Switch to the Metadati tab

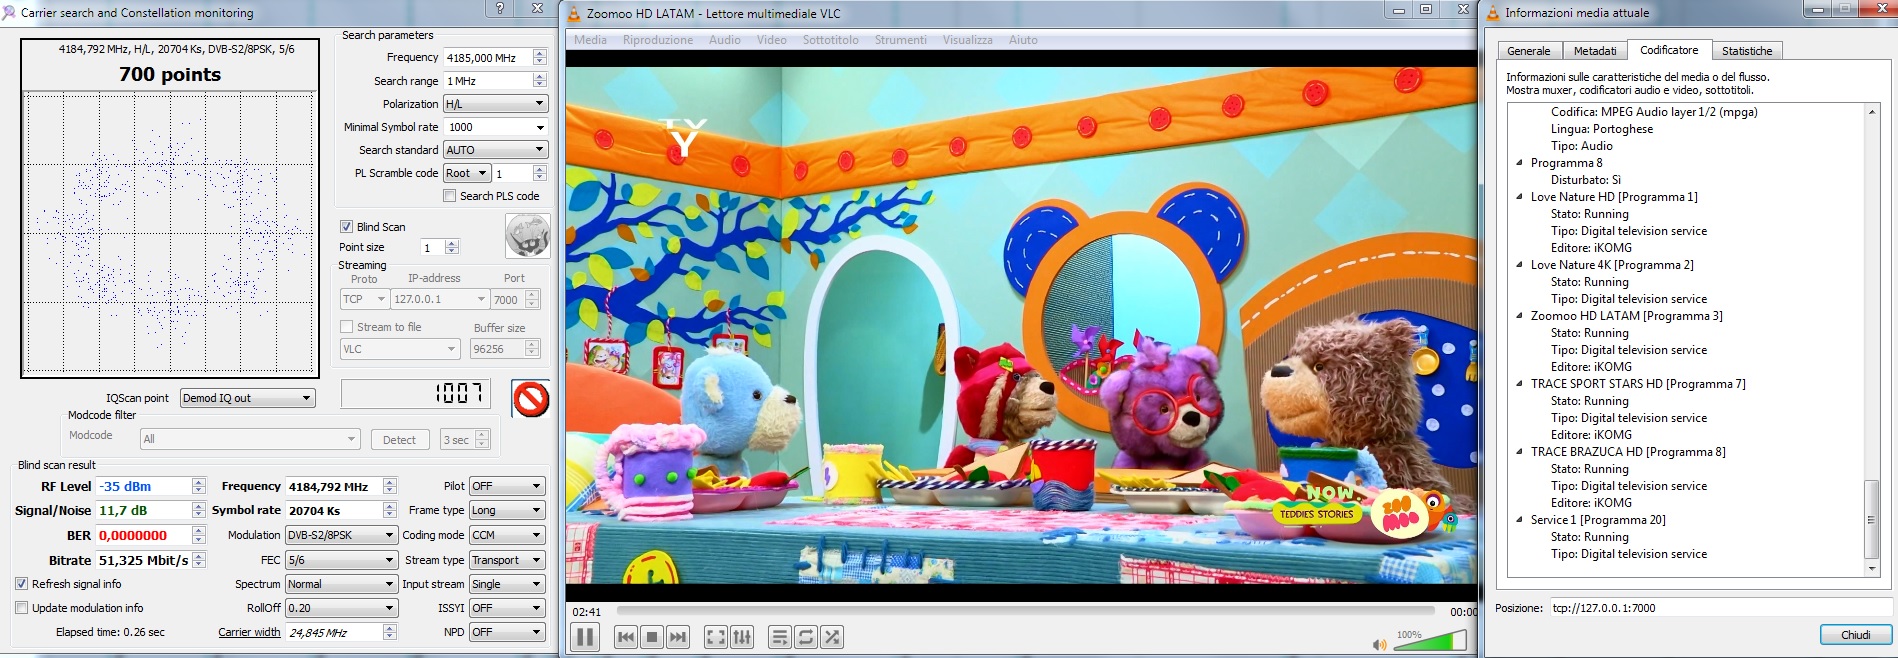tap(1595, 51)
